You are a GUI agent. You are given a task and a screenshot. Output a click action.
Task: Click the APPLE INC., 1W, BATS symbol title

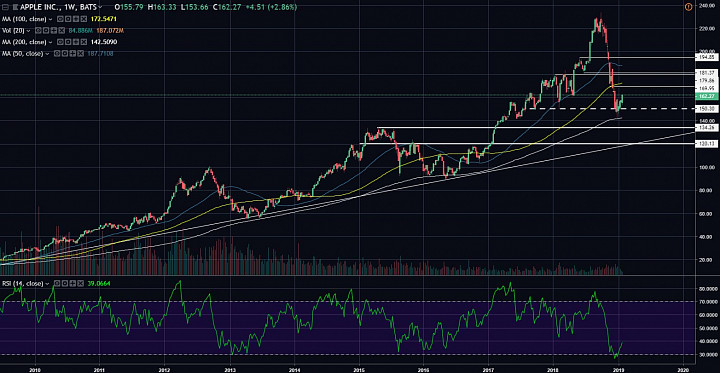[58, 7]
